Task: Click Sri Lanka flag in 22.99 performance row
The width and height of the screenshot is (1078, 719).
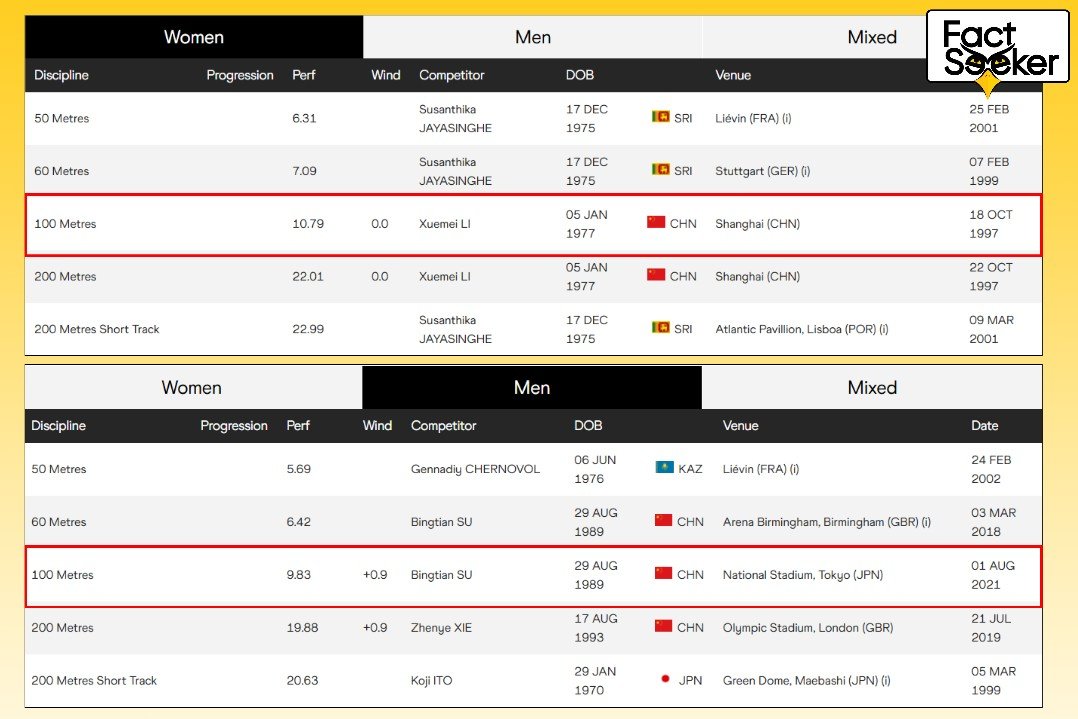Action: click(660, 328)
